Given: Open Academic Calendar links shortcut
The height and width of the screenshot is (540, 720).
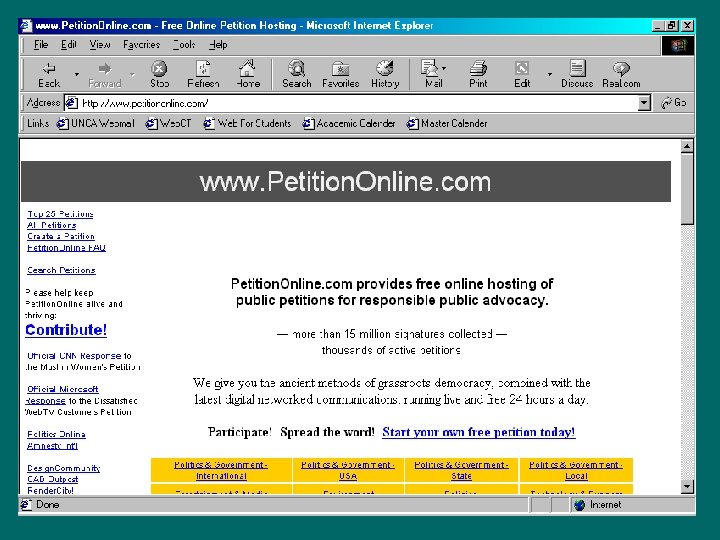Looking at the screenshot, I should (349, 124).
